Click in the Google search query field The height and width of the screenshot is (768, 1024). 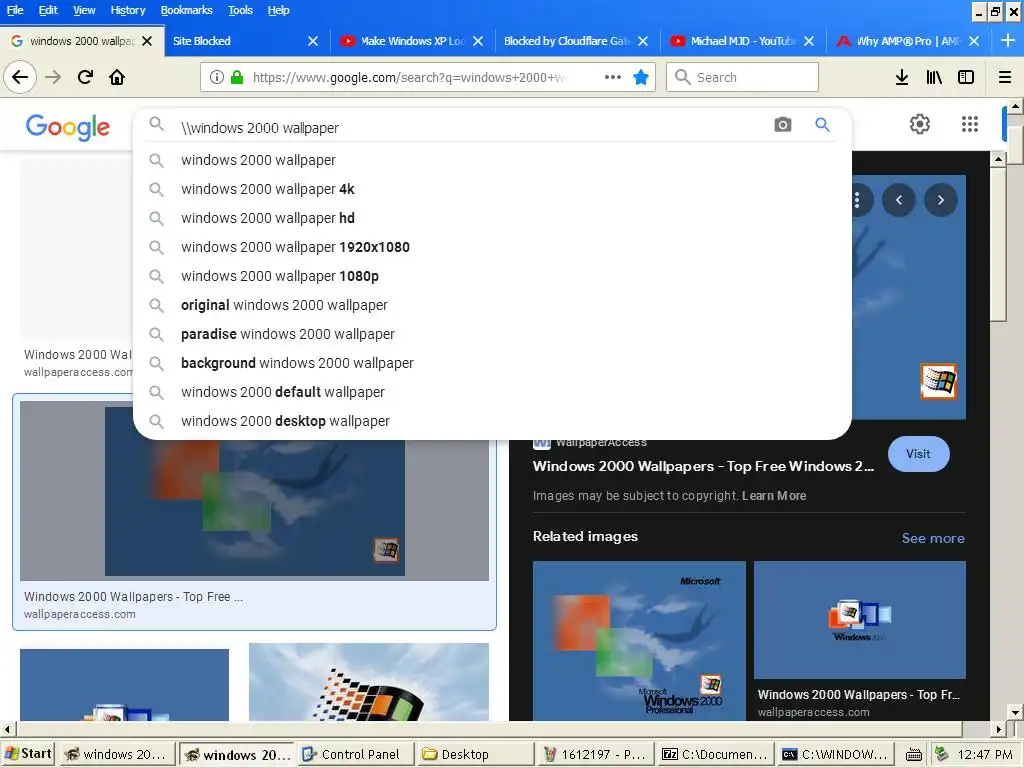tap(470, 127)
